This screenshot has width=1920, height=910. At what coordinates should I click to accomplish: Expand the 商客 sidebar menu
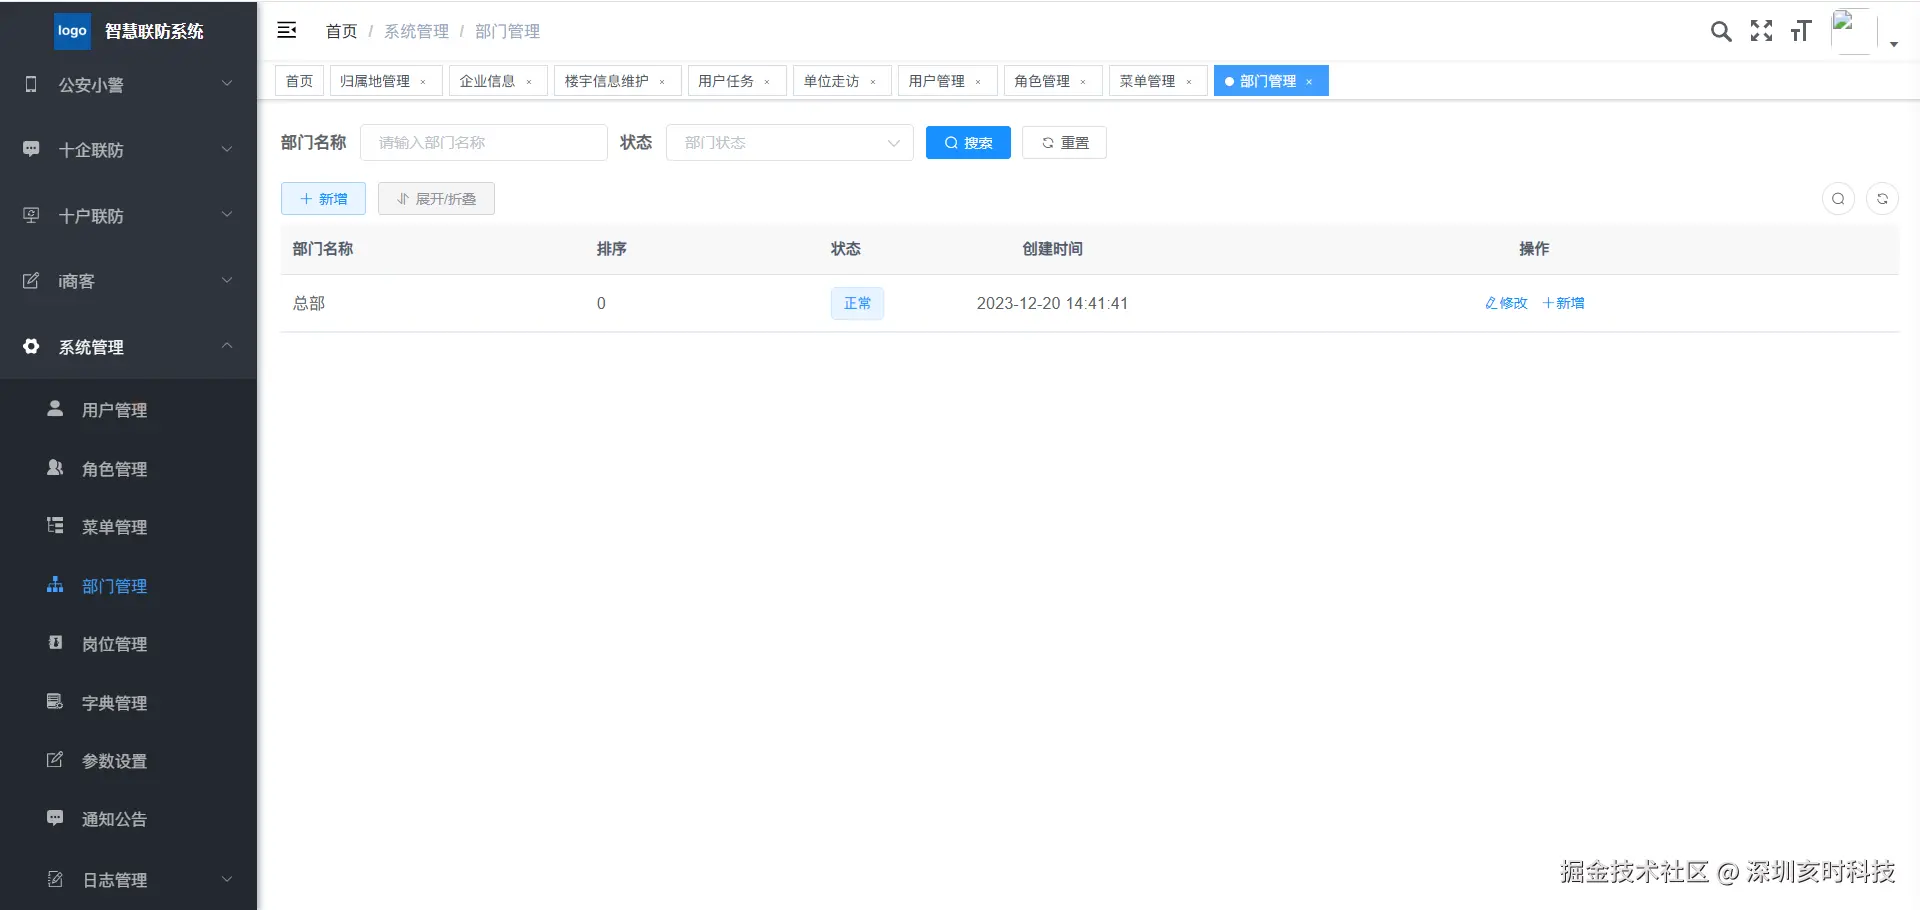[x=227, y=280]
